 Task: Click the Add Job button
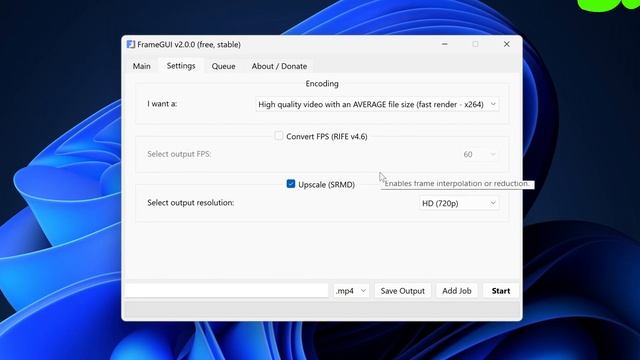point(457,291)
